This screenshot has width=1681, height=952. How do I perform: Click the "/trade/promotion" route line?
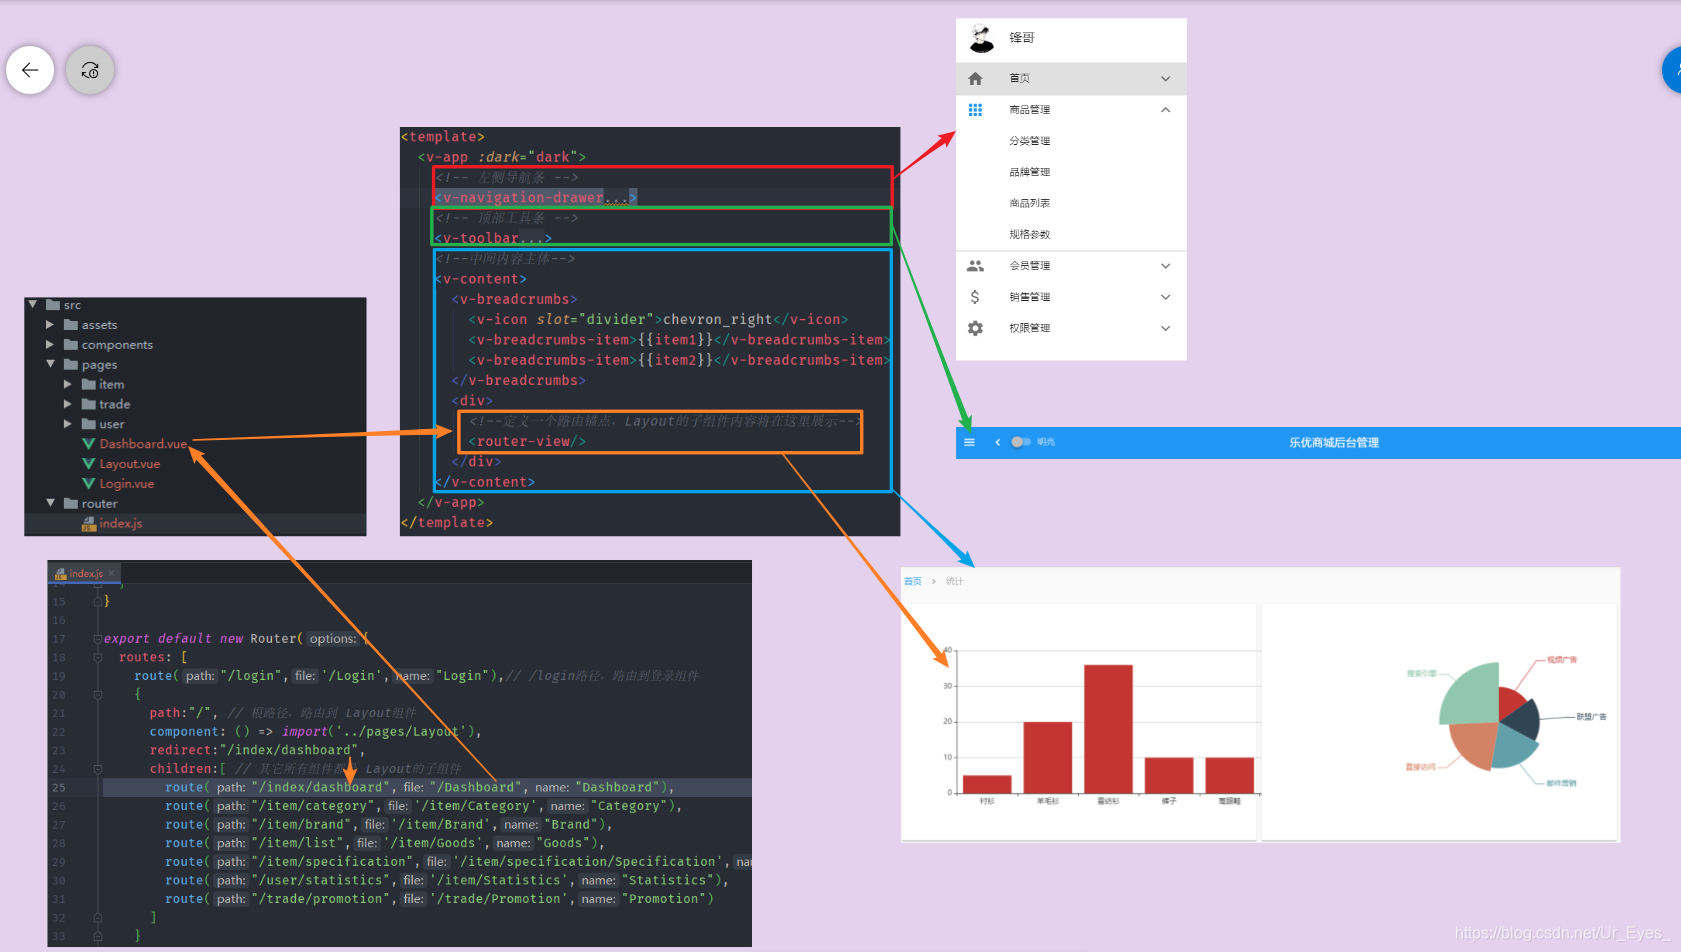439,899
